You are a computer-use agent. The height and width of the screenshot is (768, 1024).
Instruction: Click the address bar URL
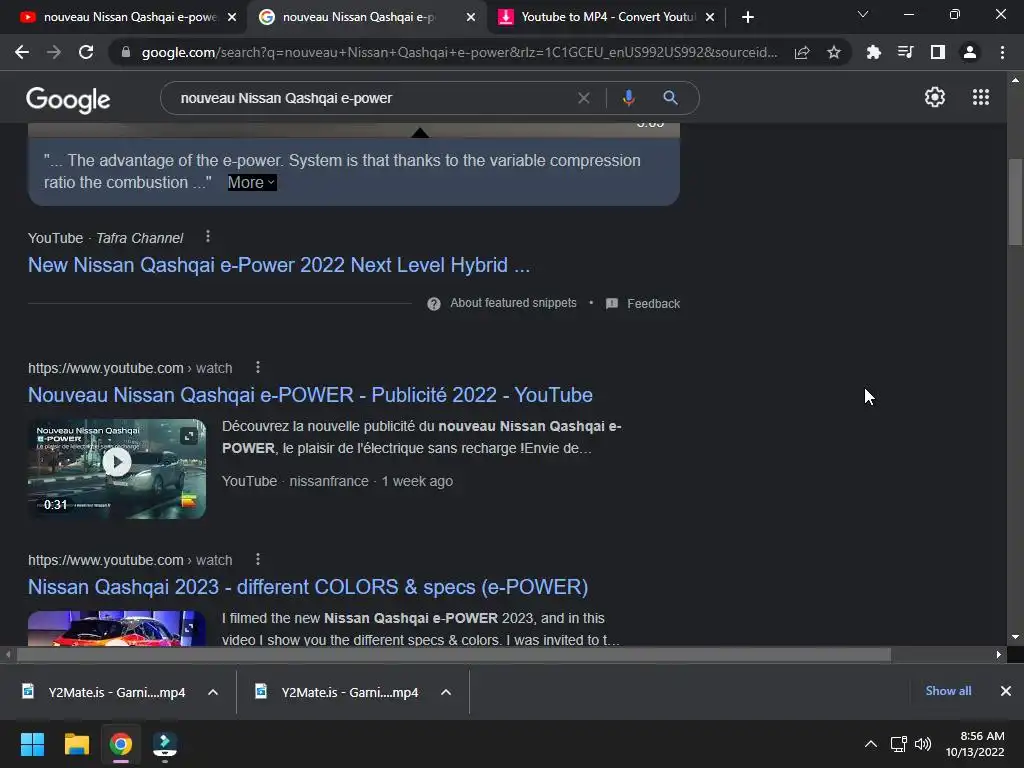[459, 52]
